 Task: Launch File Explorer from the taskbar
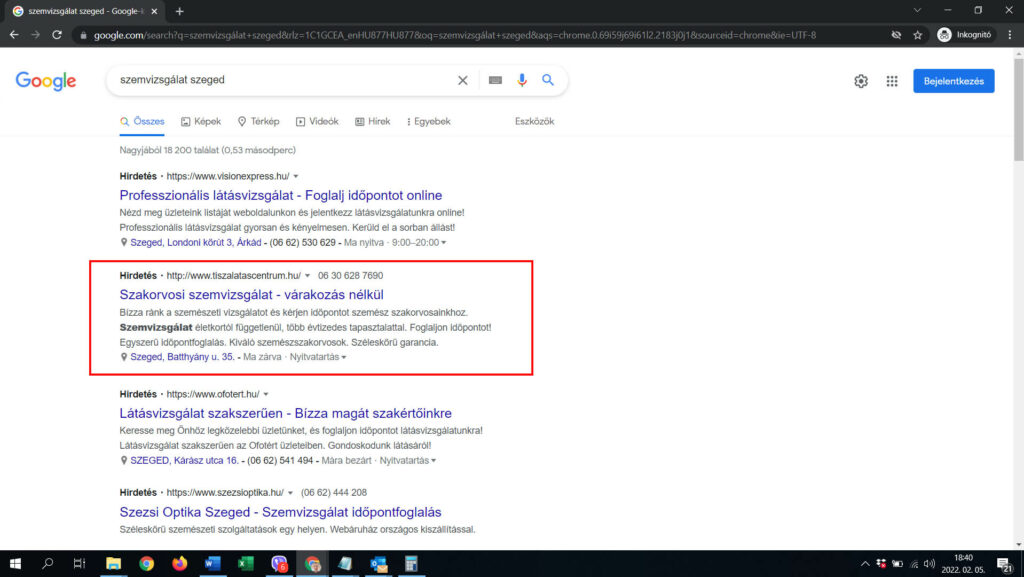[x=114, y=563]
